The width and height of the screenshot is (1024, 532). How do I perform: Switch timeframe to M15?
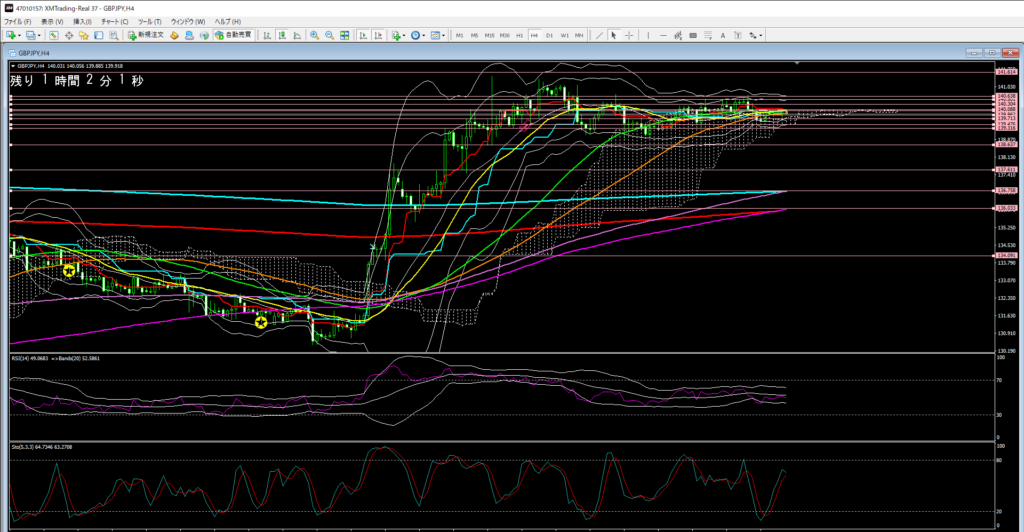pos(489,35)
